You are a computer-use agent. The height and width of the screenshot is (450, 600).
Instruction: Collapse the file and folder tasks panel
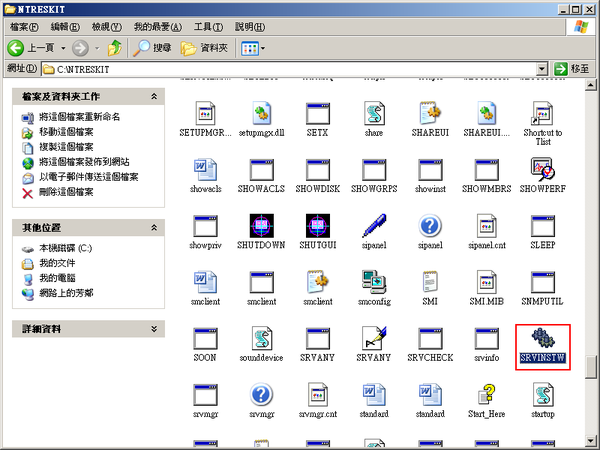(x=154, y=96)
